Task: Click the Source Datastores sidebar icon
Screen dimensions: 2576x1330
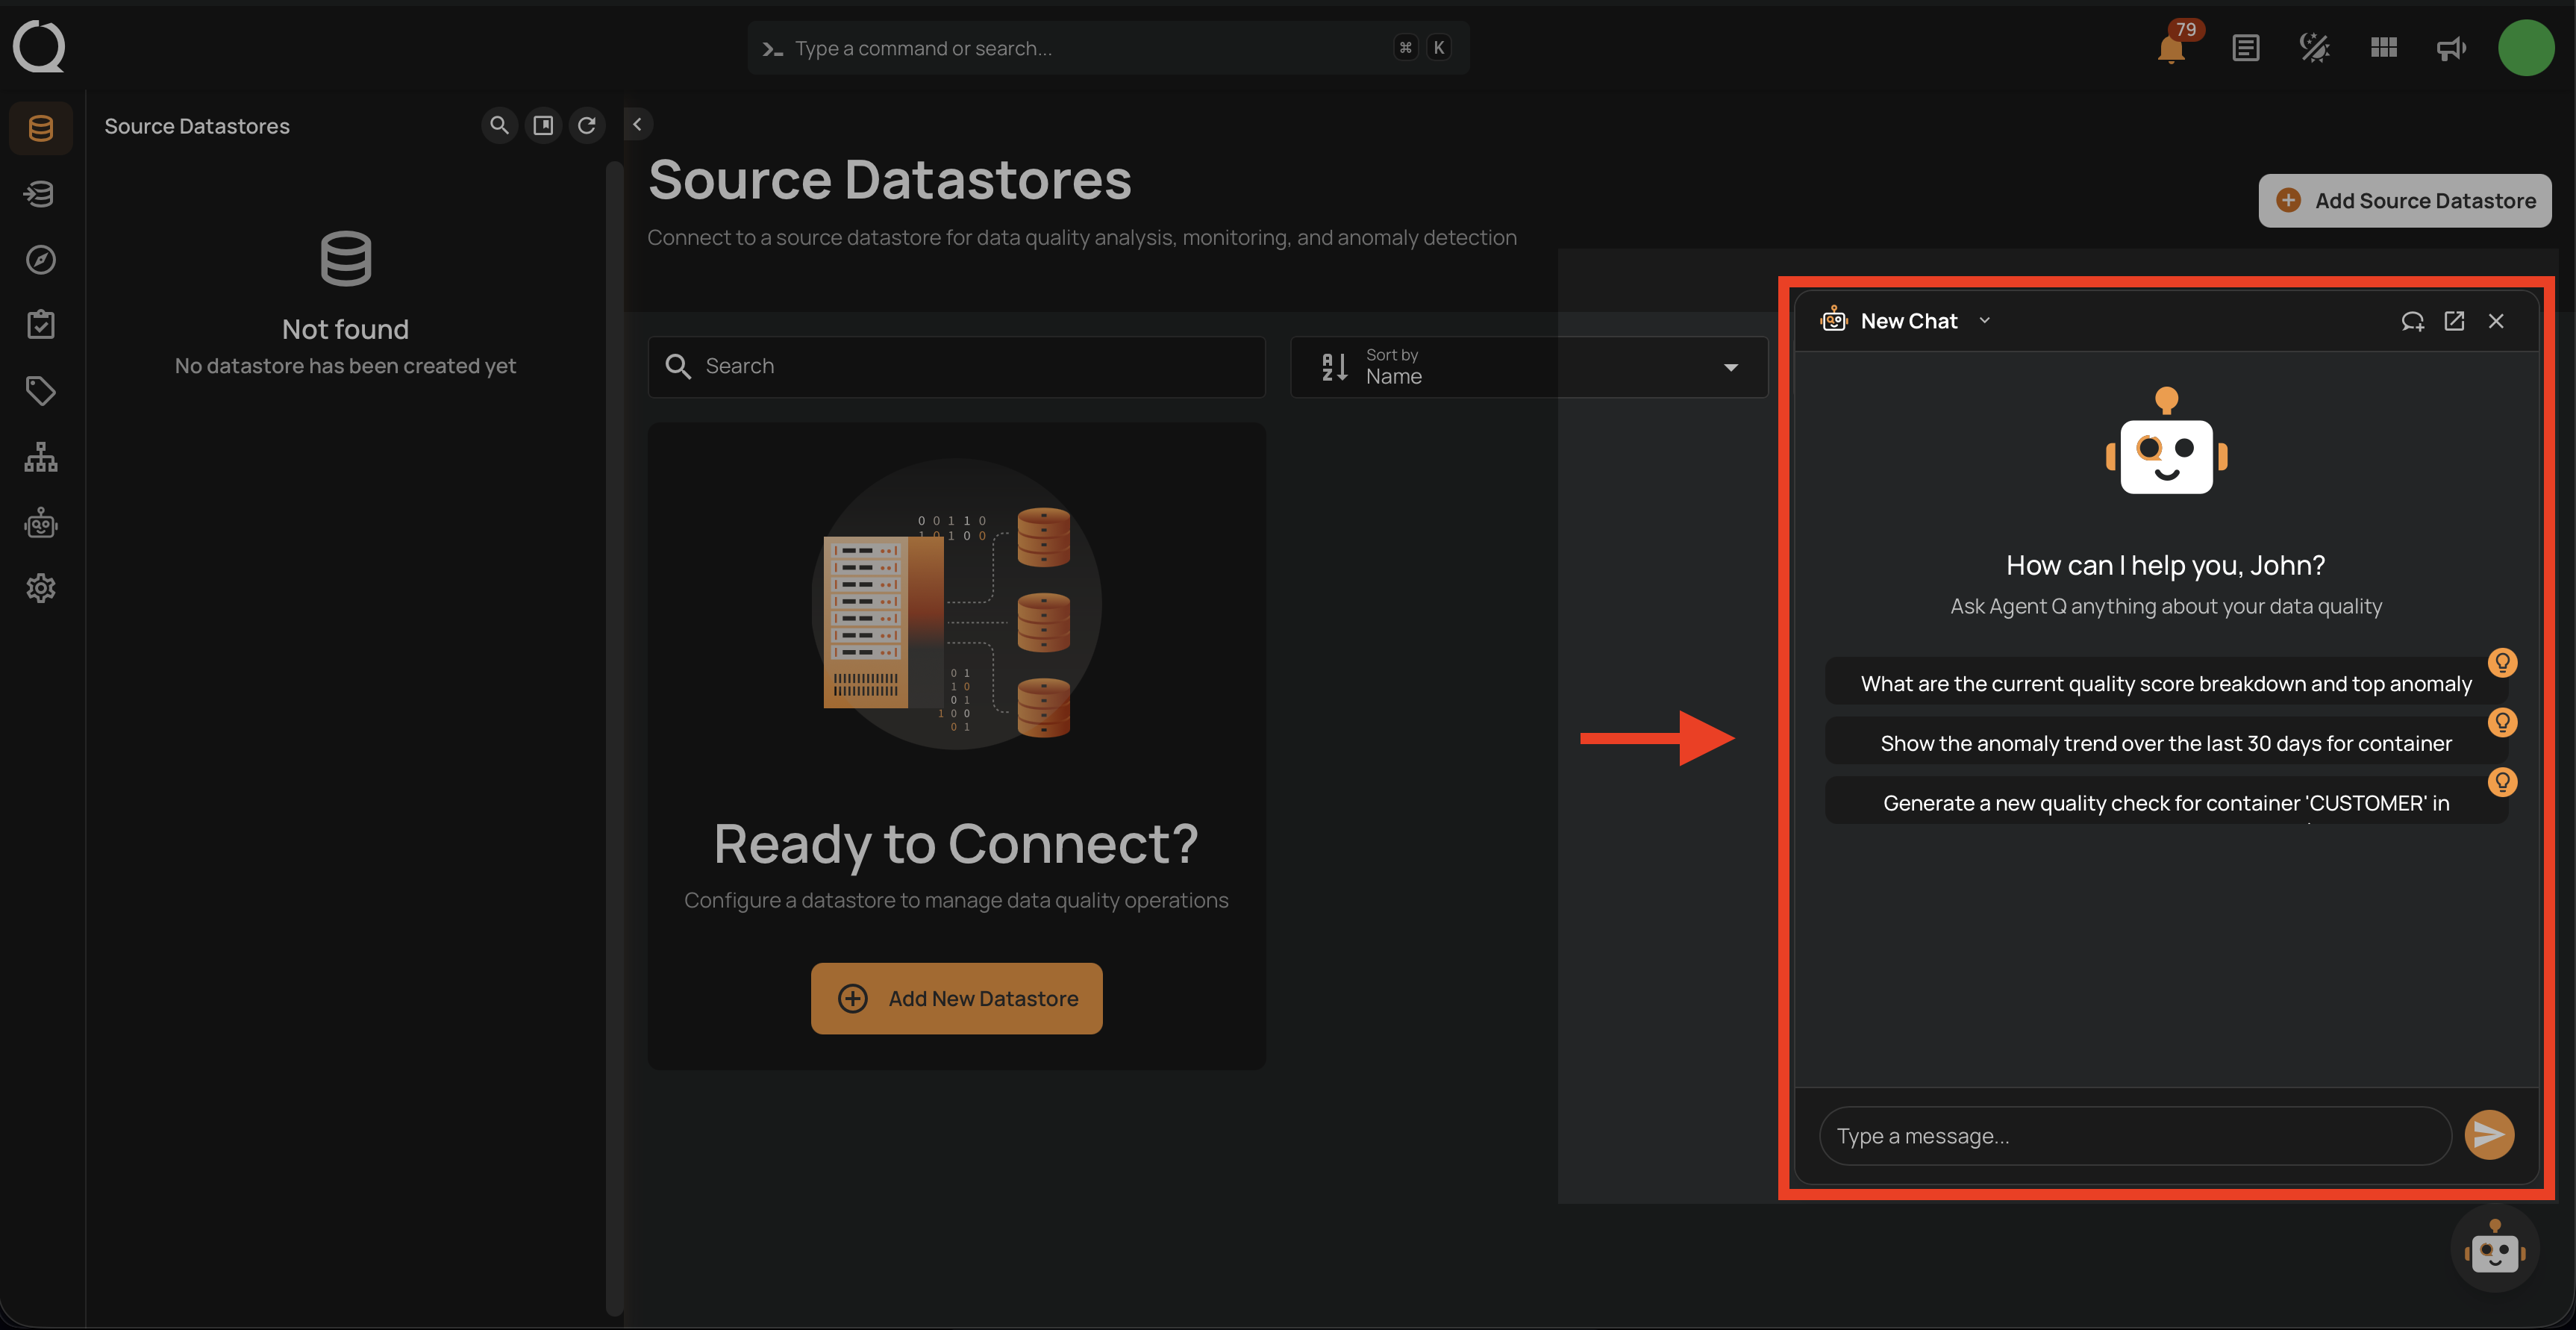Action: [41, 128]
